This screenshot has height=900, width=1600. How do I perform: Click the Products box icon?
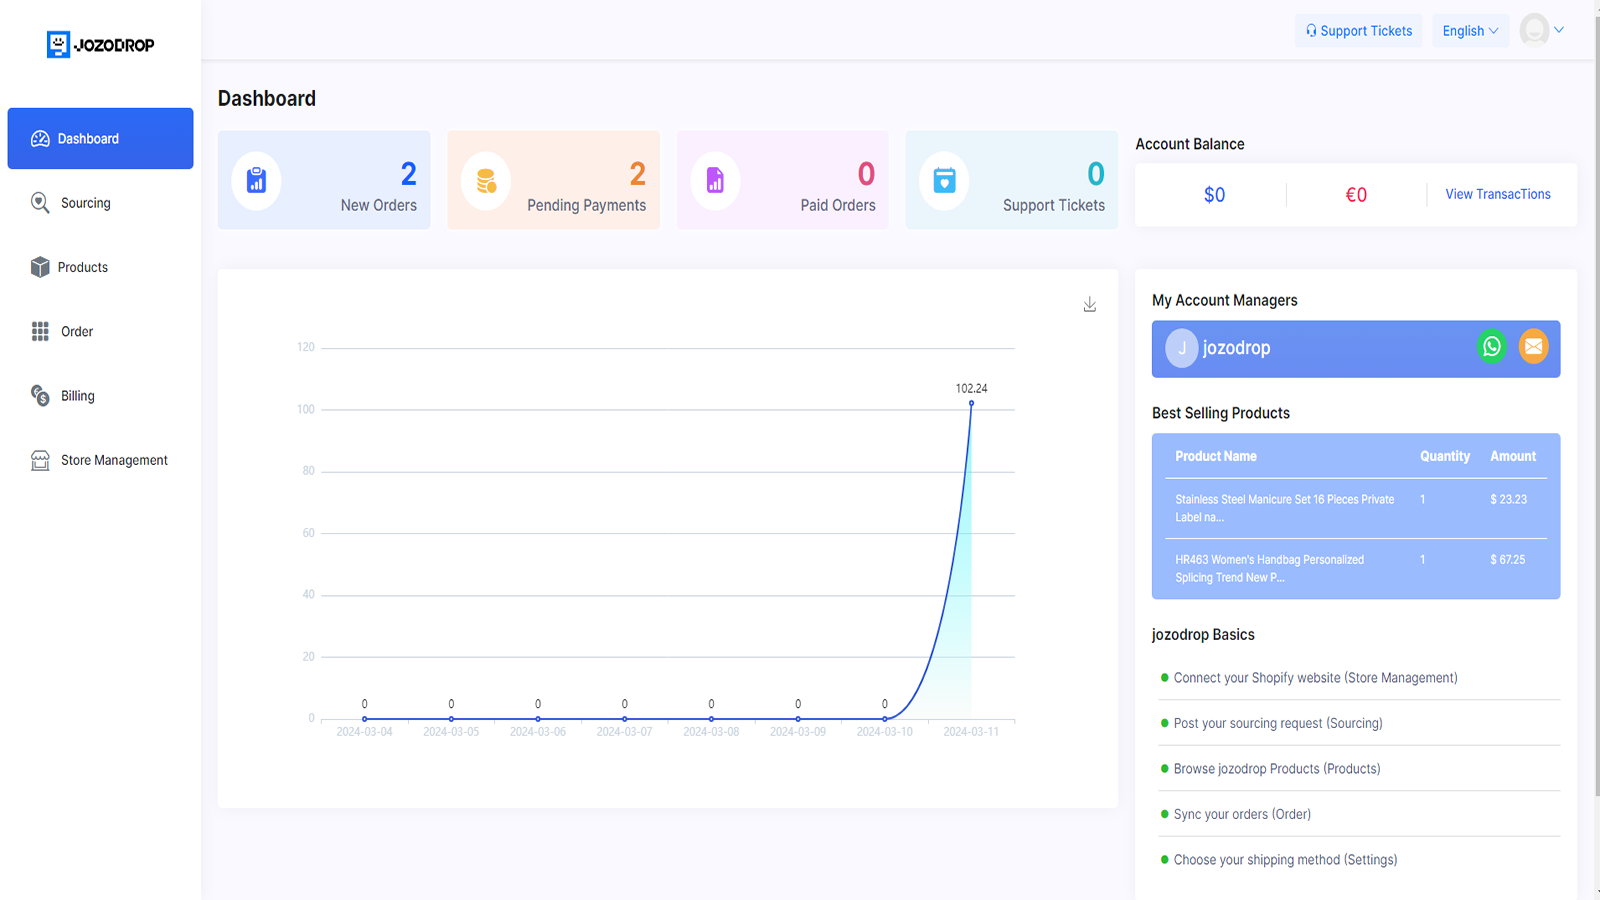coord(40,267)
